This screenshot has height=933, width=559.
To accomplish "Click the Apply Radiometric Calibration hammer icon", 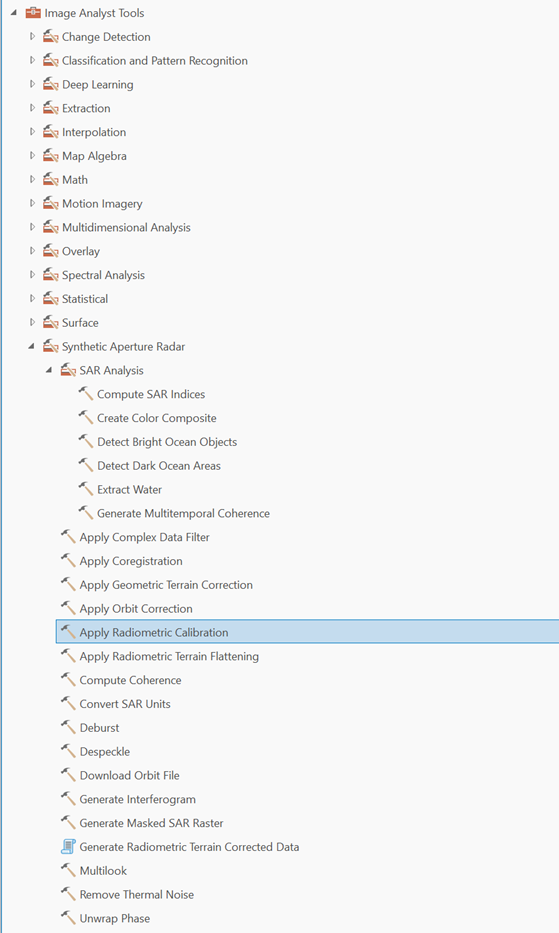I will coord(68,631).
